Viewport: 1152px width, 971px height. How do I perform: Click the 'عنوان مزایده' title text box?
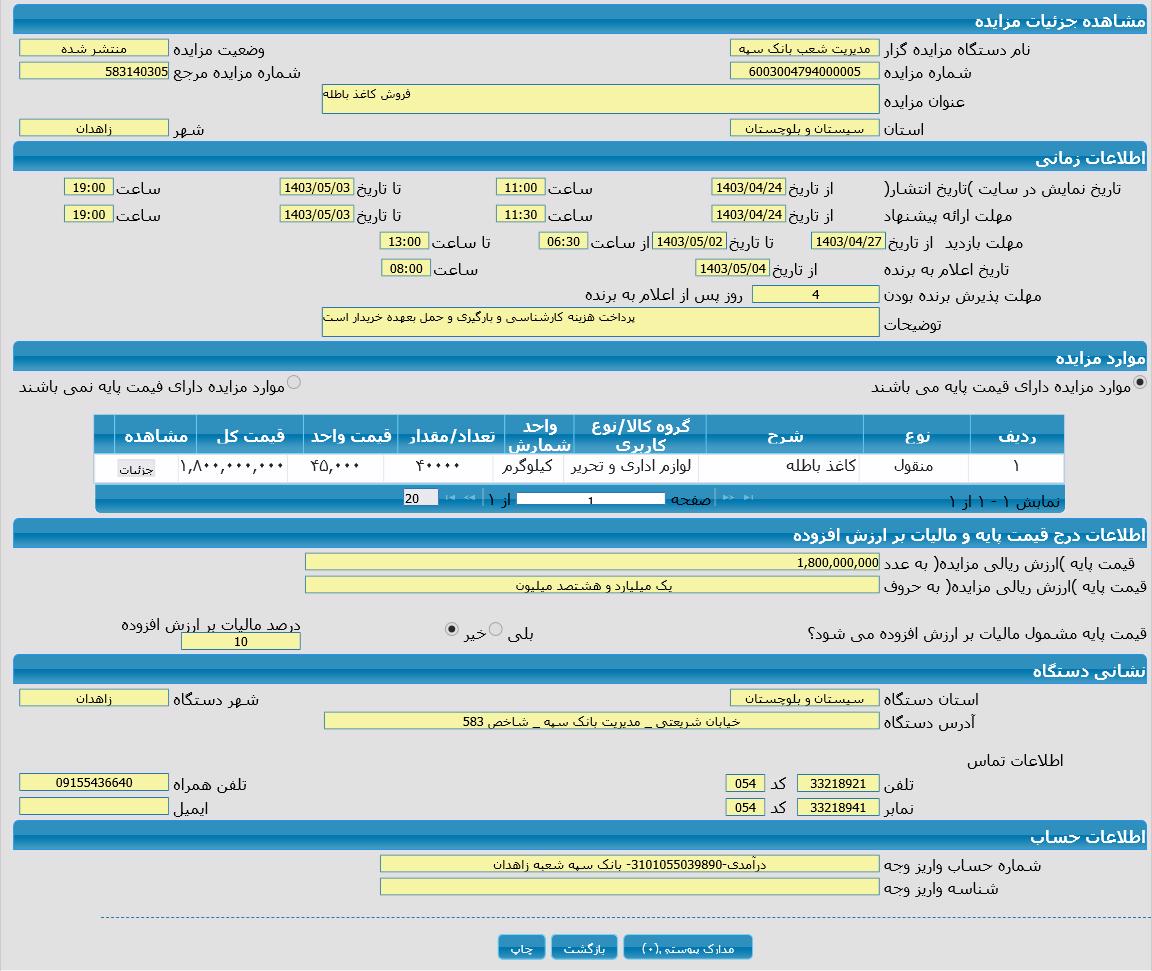pyautogui.click(x=600, y=99)
